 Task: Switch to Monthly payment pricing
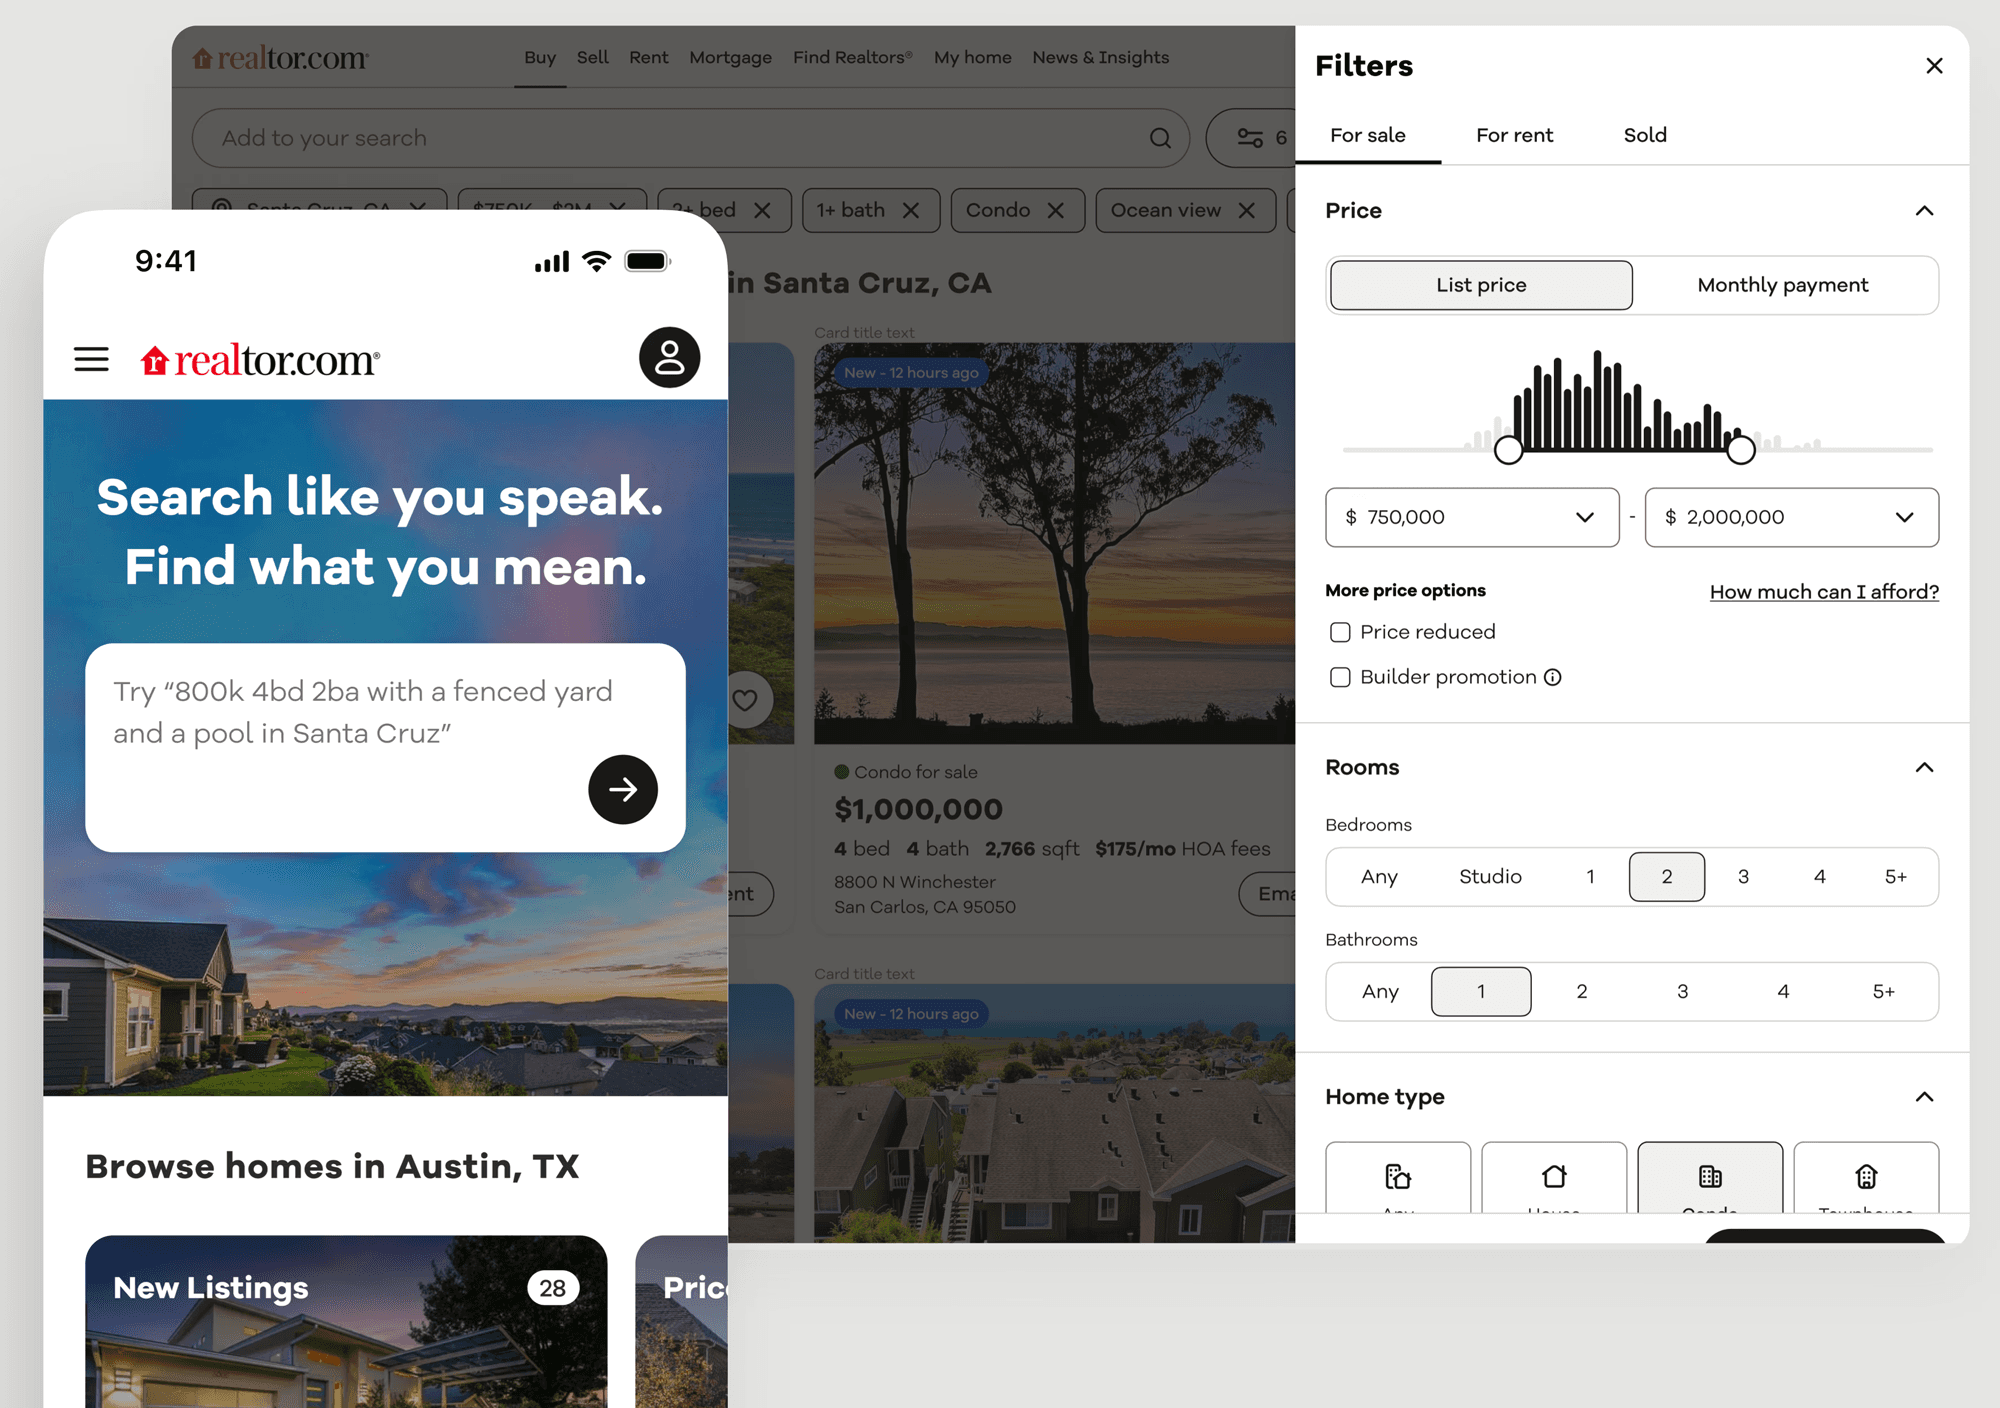coord(1782,285)
